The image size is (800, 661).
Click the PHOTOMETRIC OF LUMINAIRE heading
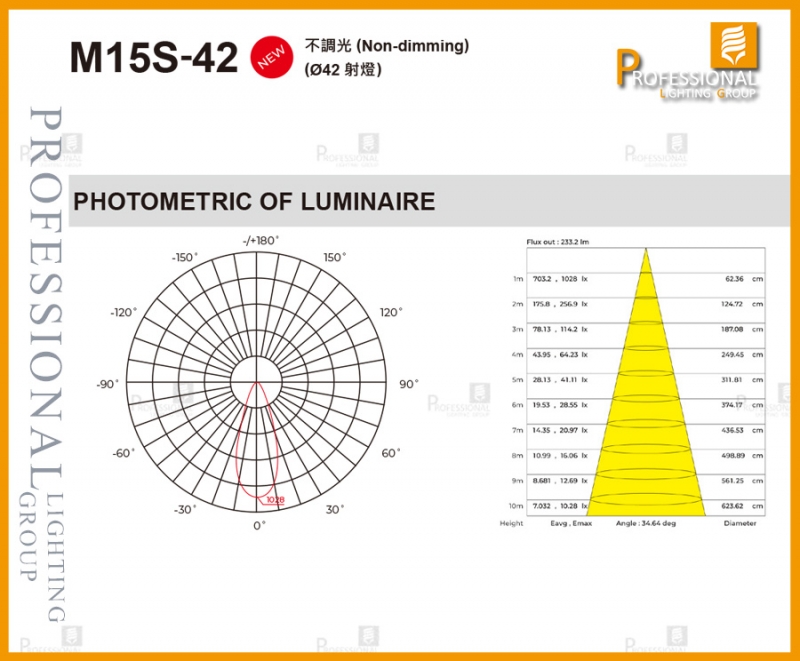pyautogui.click(x=255, y=201)
